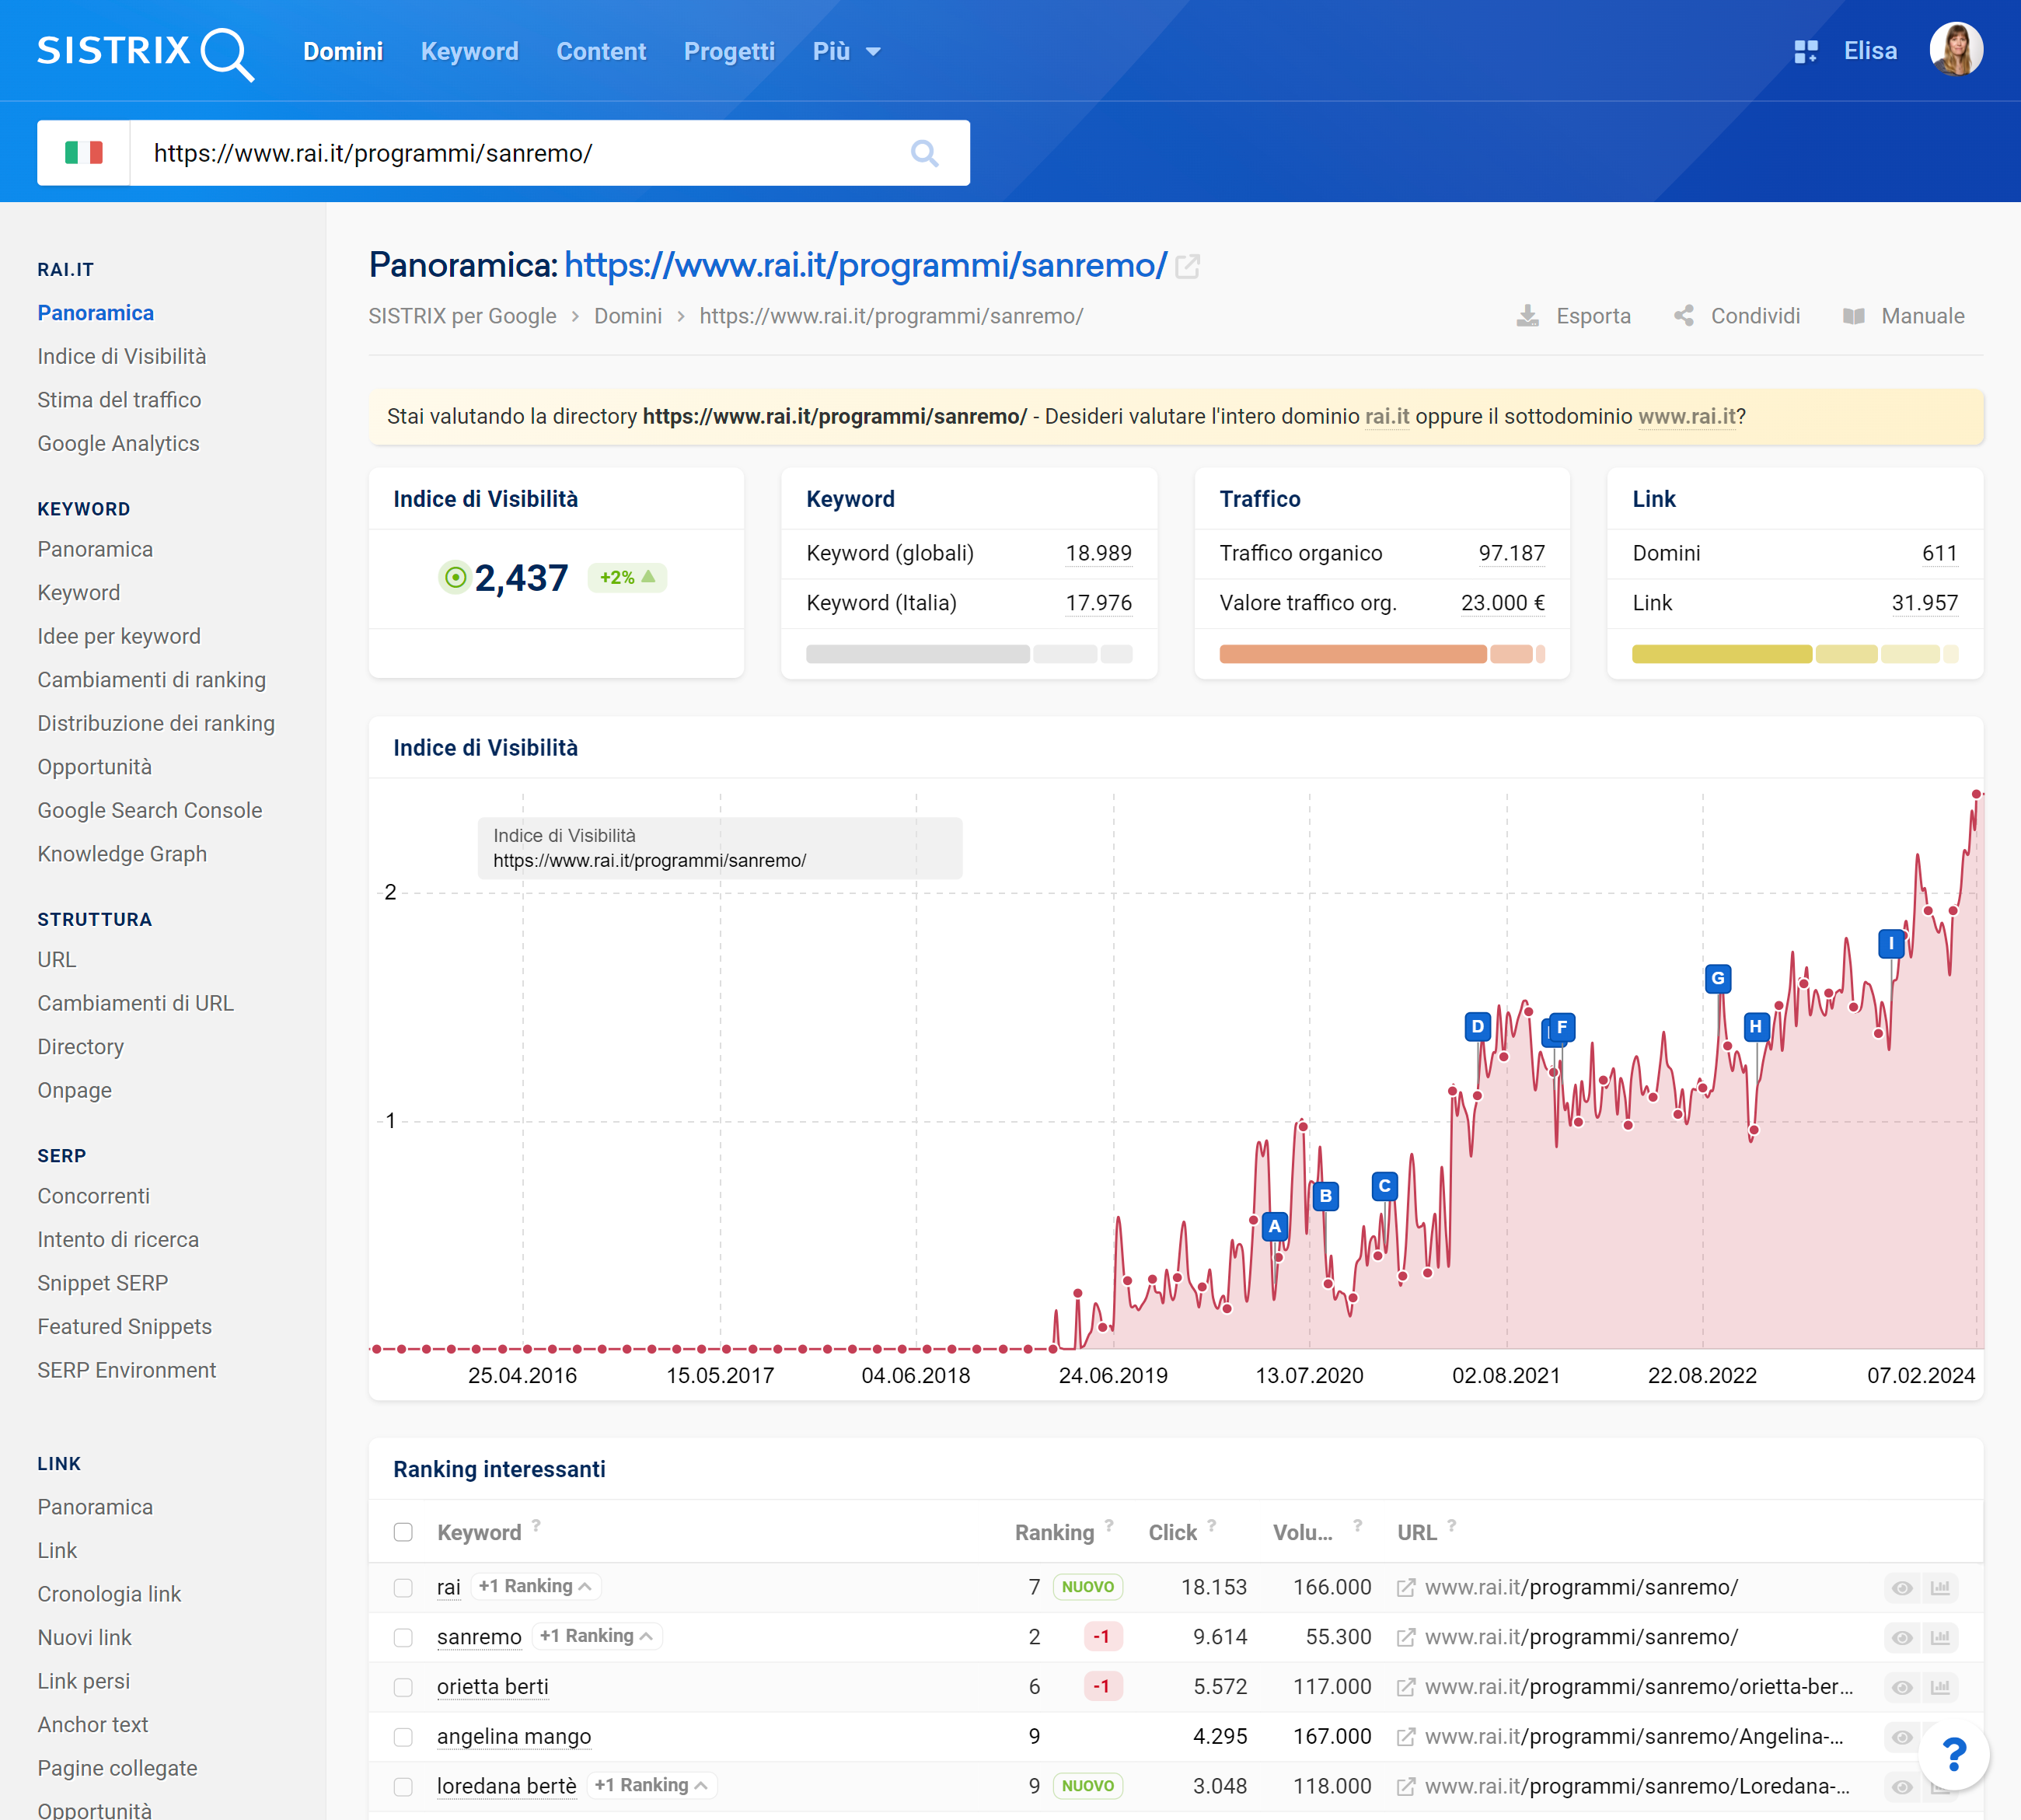The width and height of the screenshot is (2021, 1820).
Task: Click the help tooltip next to URL column header
Action: point(1451,1525)
